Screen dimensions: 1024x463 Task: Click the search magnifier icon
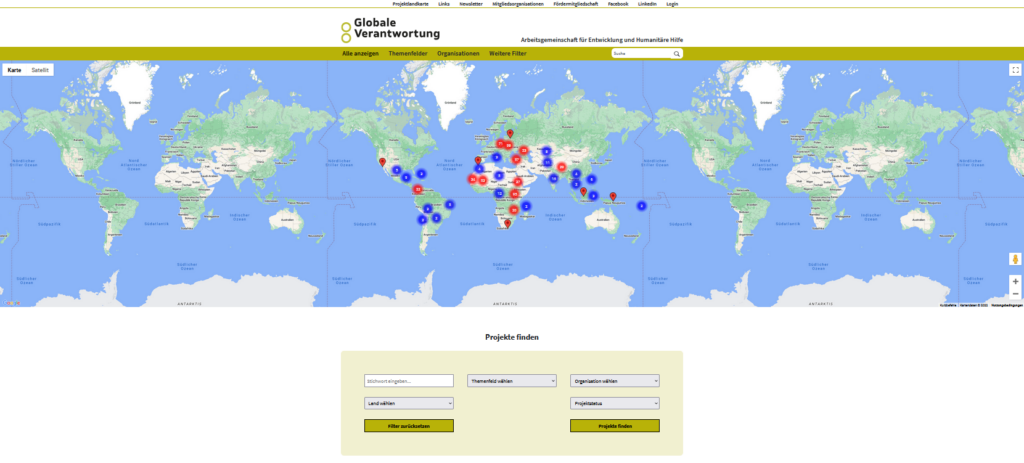[676, 53]
